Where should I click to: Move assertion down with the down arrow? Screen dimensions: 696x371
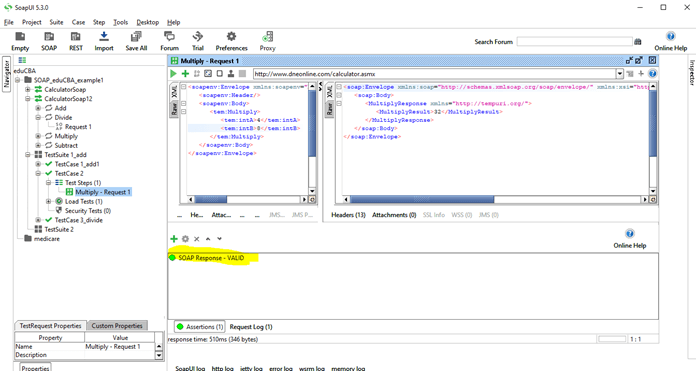(219, 239)
